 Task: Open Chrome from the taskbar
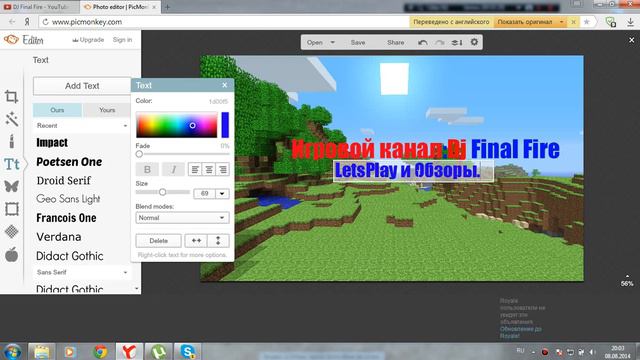[100, 351]
